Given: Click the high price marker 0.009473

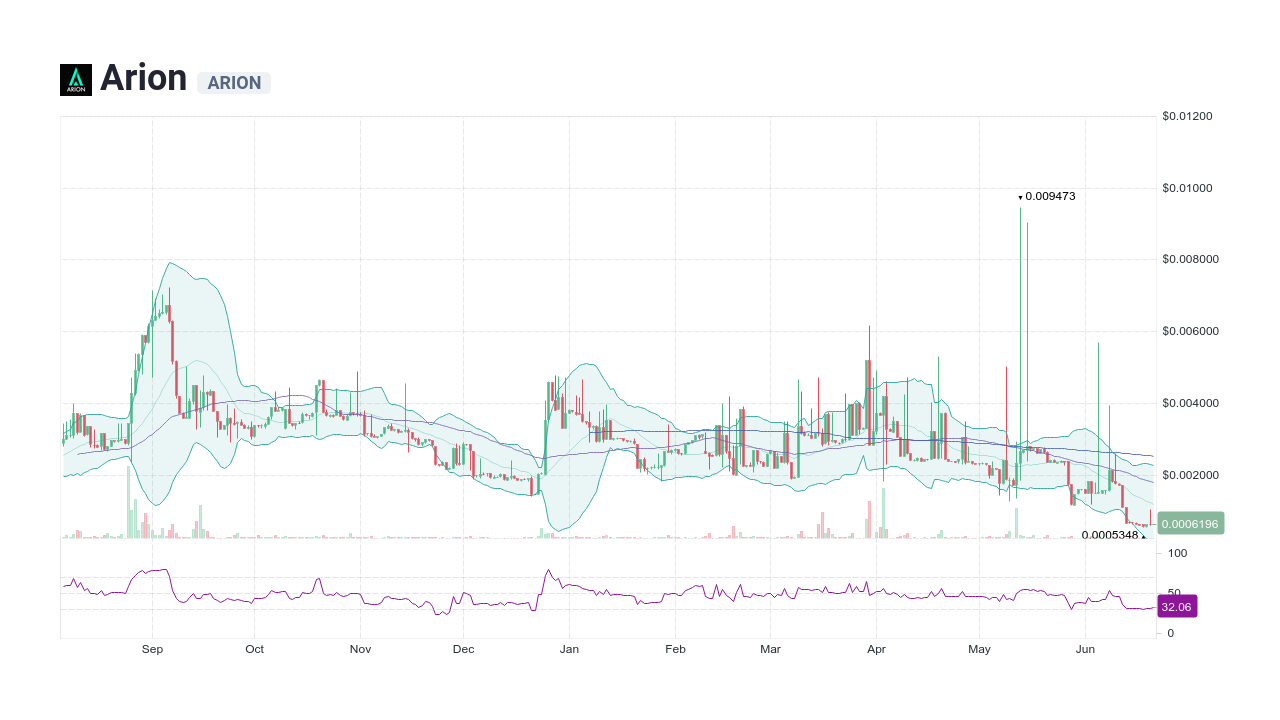Looking at the screenshot, I should tap(1048, 197).
